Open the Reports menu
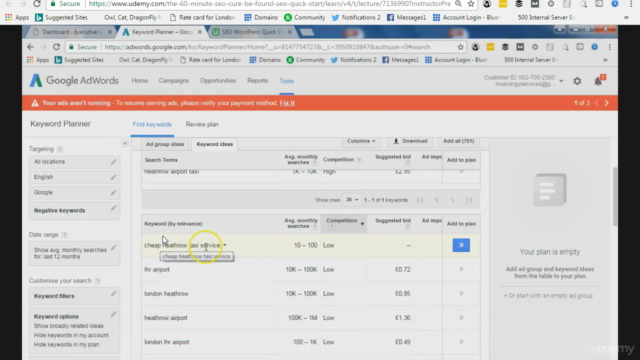 click(x=258, y=81)
